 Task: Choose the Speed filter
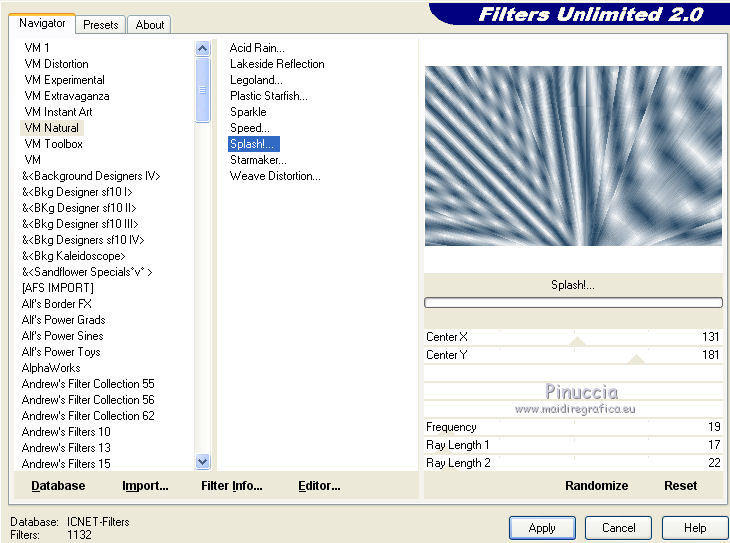tap(250, 128)
